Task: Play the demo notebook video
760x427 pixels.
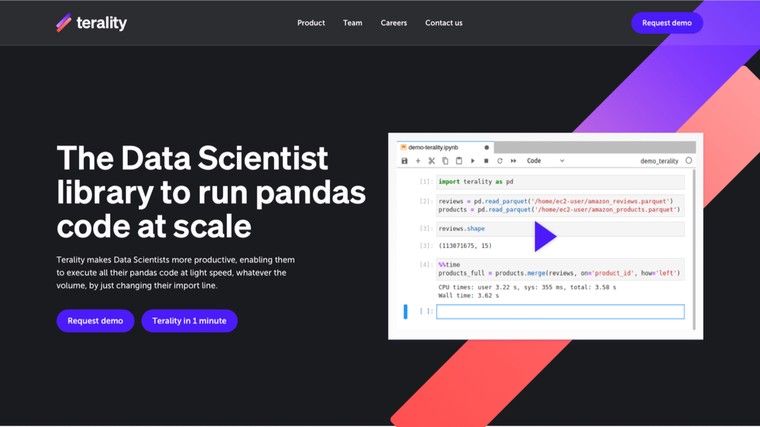Action: click(x=545, y=237)
